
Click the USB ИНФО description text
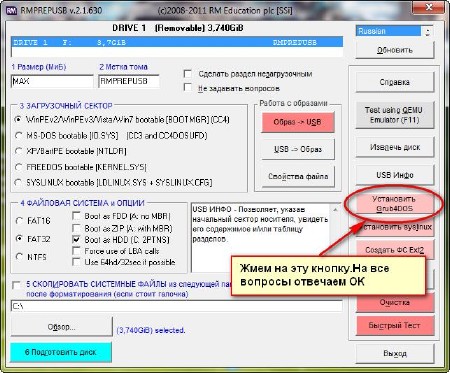pyautogui.click(x=260, y=224)
